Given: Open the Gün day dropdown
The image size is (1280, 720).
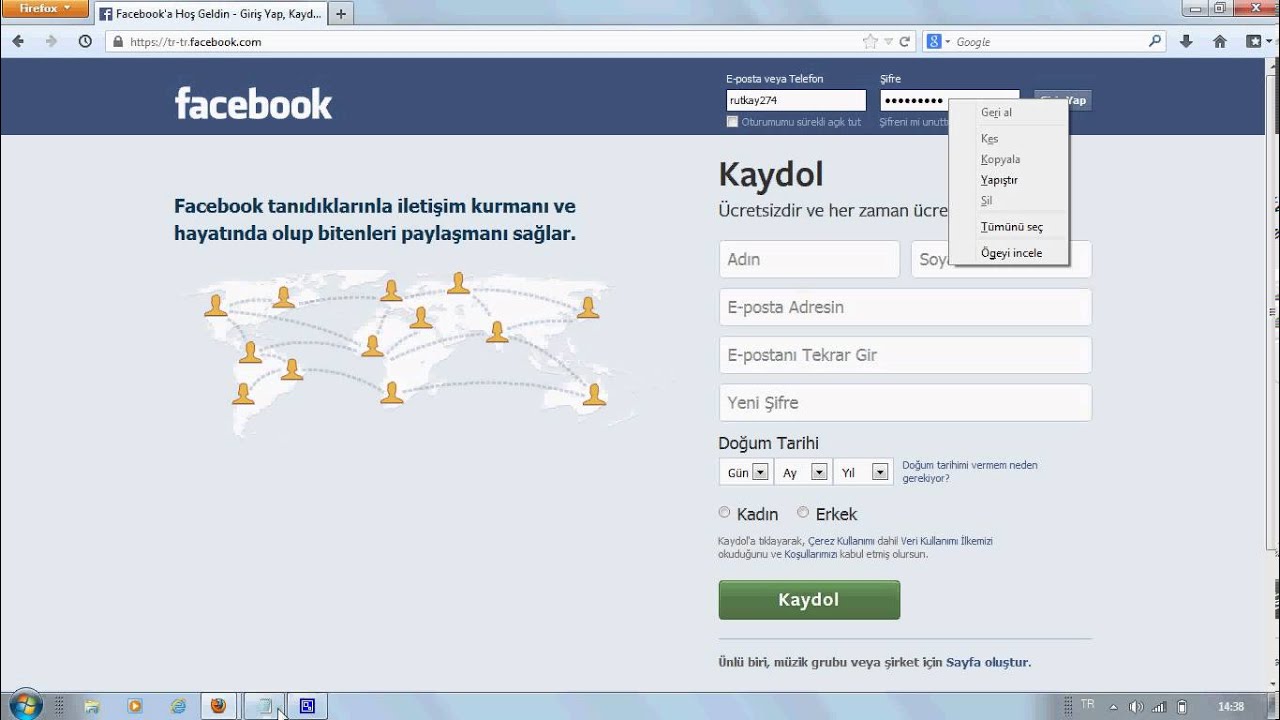Looking at the screenshot, I should (747, 472).
